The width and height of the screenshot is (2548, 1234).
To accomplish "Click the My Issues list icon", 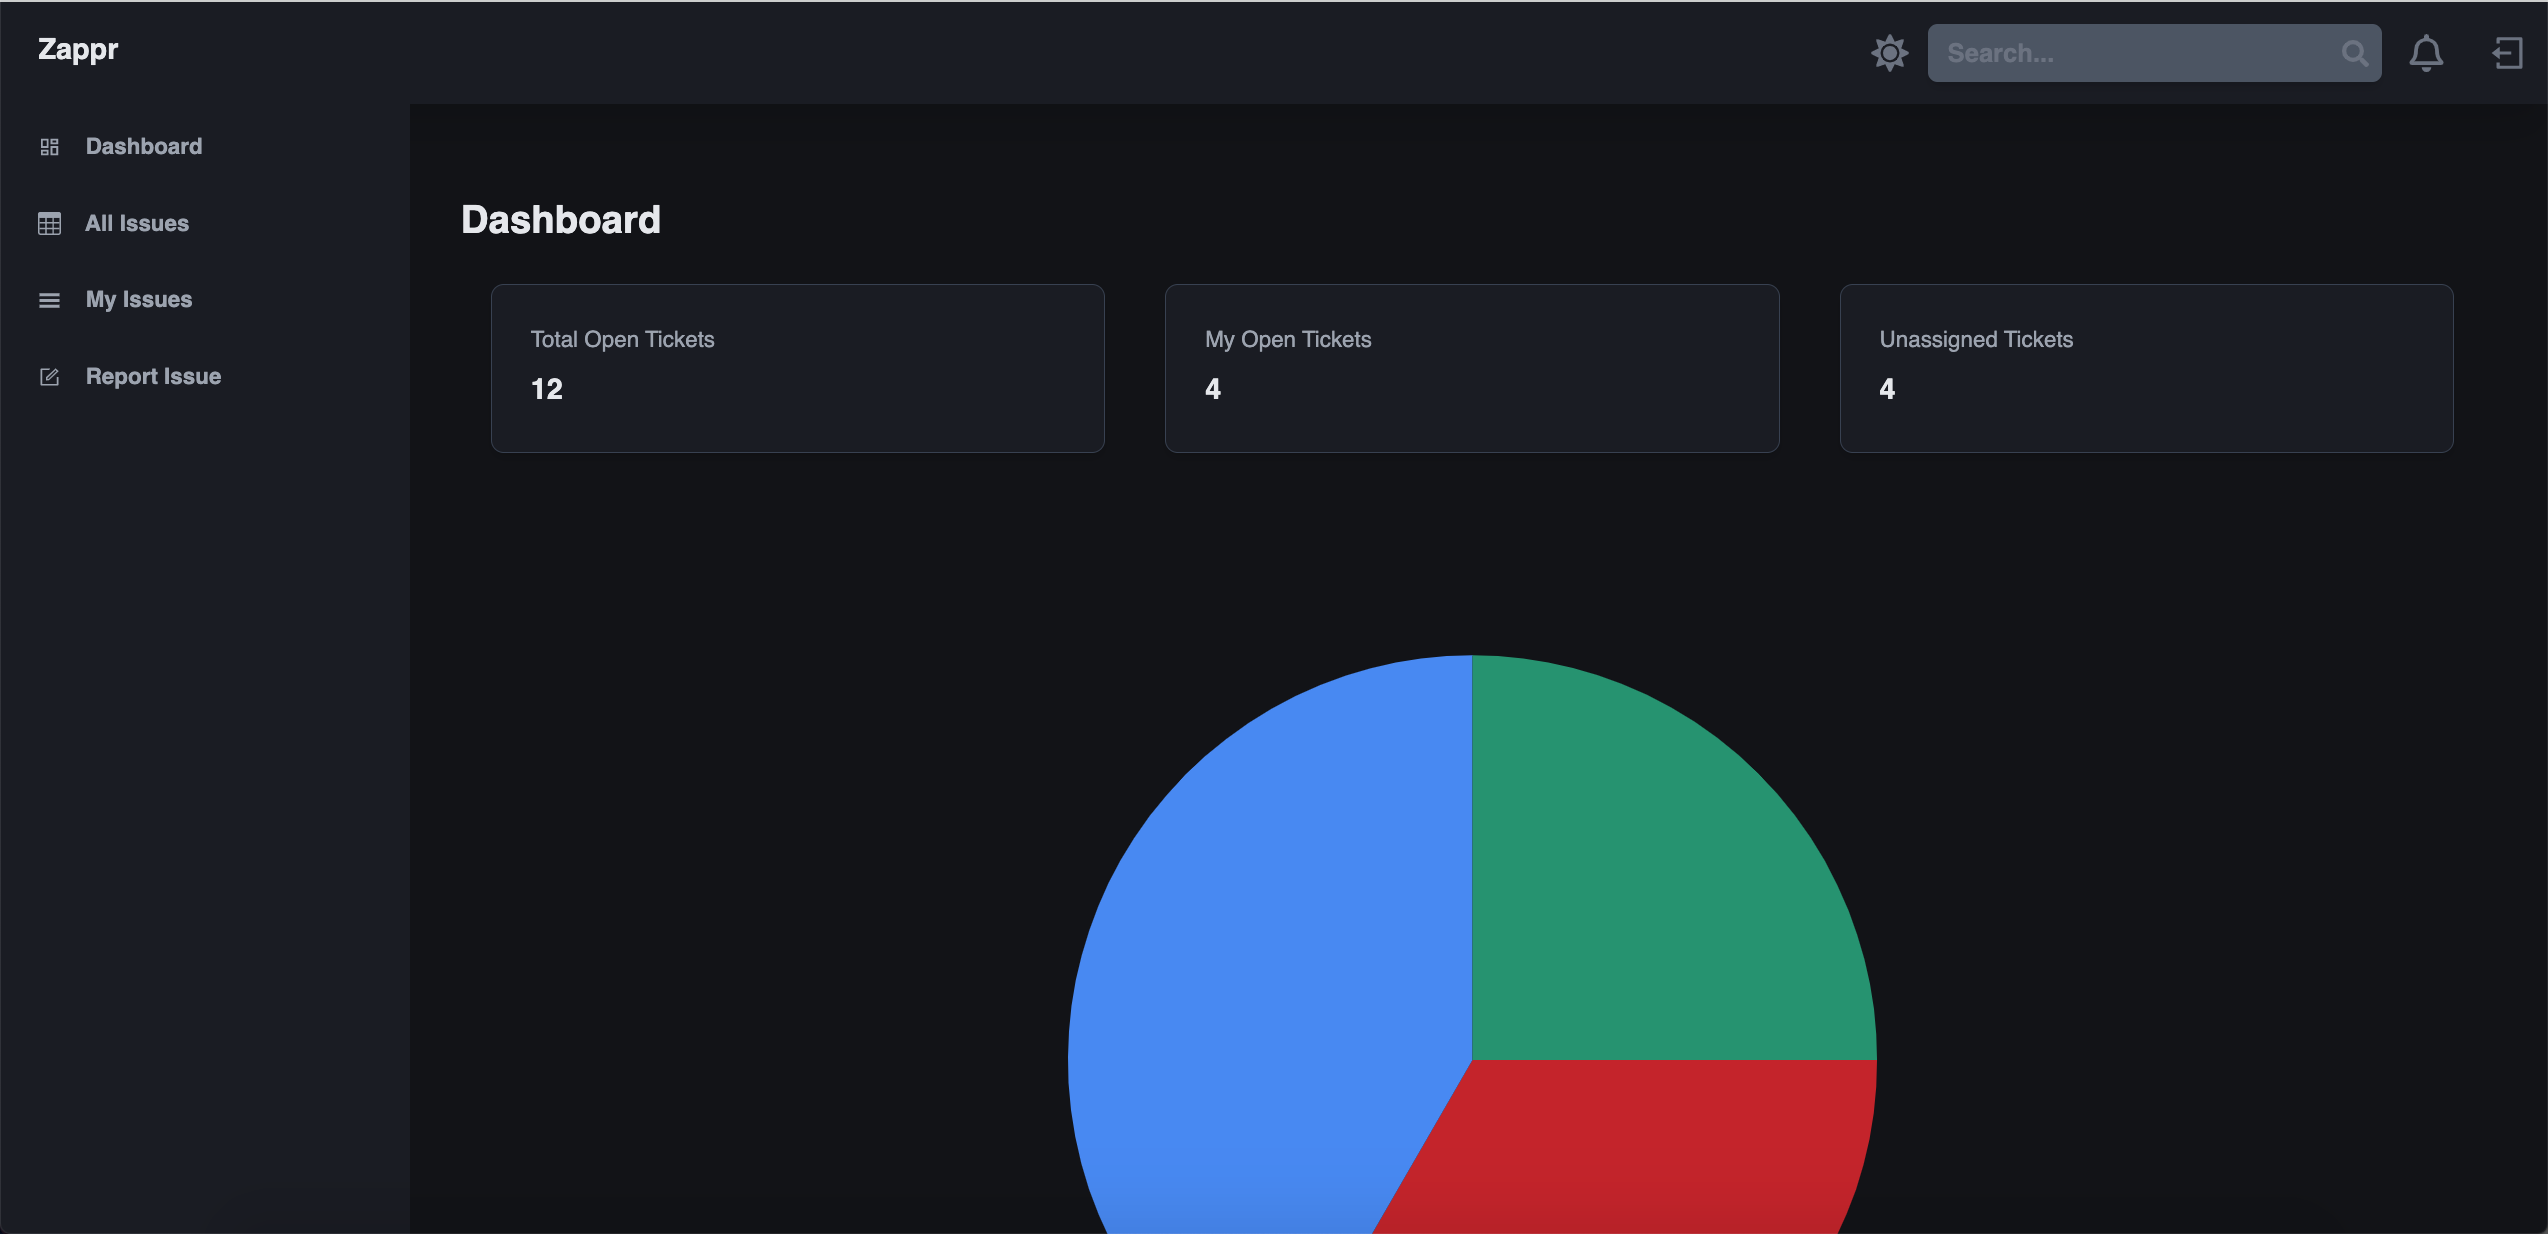I will pos(49,300).
